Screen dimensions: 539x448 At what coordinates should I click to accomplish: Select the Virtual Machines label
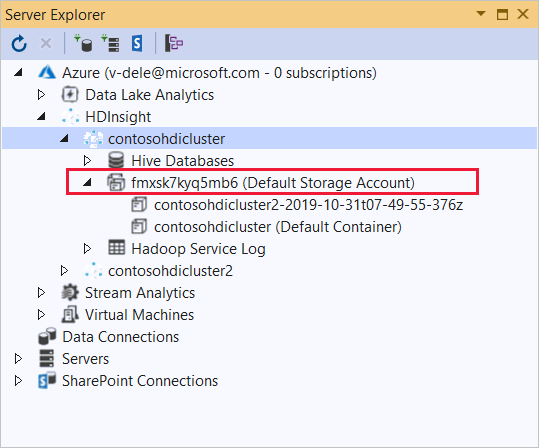[140, 315]
